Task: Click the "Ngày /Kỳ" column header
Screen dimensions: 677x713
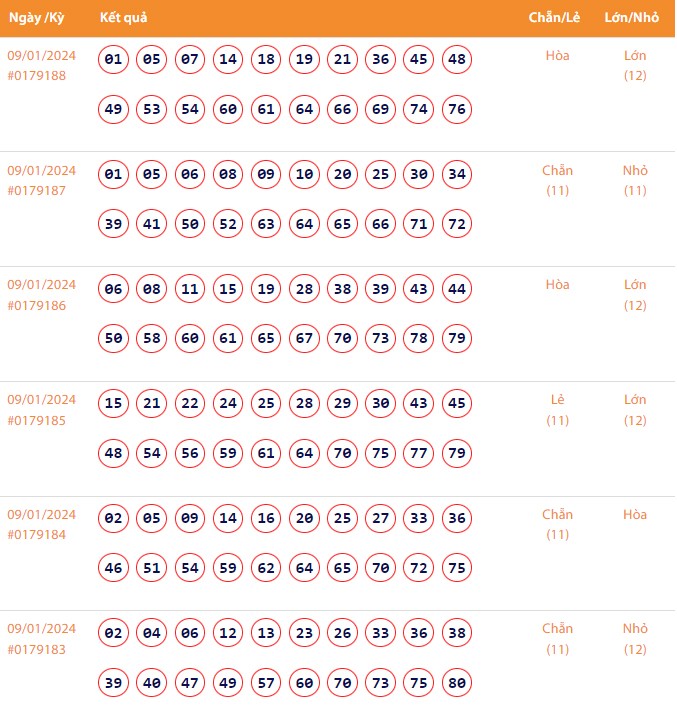Action: (x=39, y=18)
